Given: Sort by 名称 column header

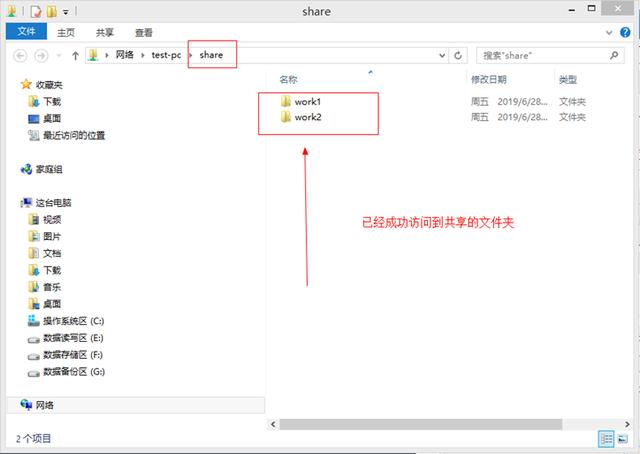Looking at the screenshot, I should (x=289, y=80).
